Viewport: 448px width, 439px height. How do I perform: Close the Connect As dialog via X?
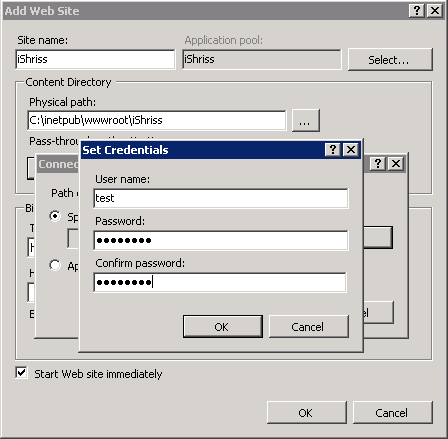point(396,164)
